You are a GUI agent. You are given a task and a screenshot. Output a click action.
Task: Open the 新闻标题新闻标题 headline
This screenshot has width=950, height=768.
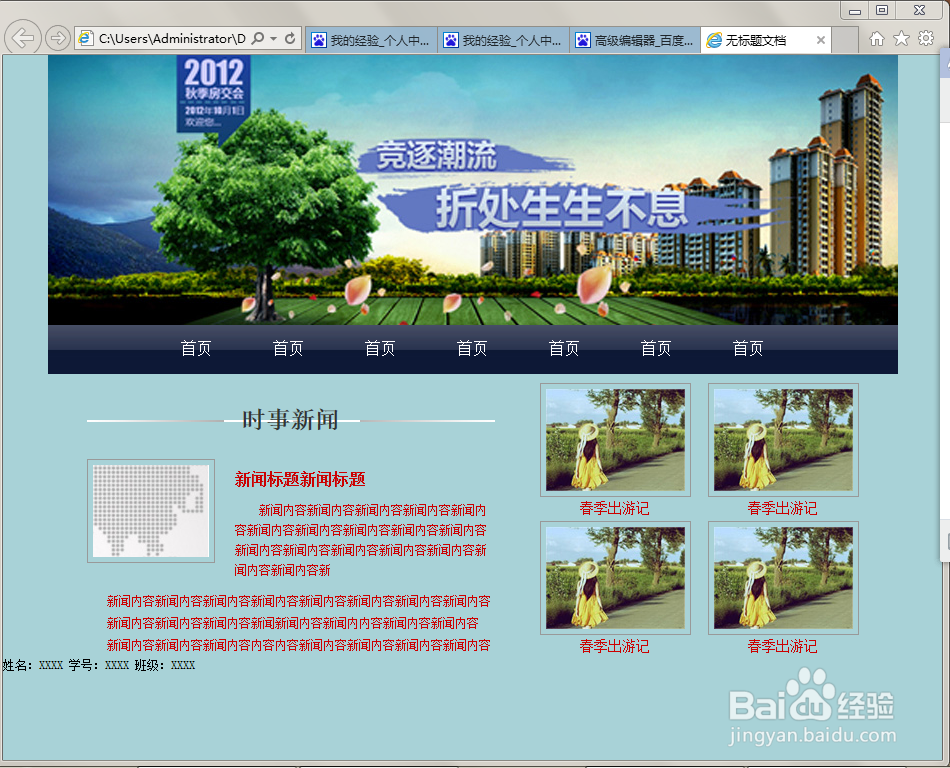[x=302, y=480]
